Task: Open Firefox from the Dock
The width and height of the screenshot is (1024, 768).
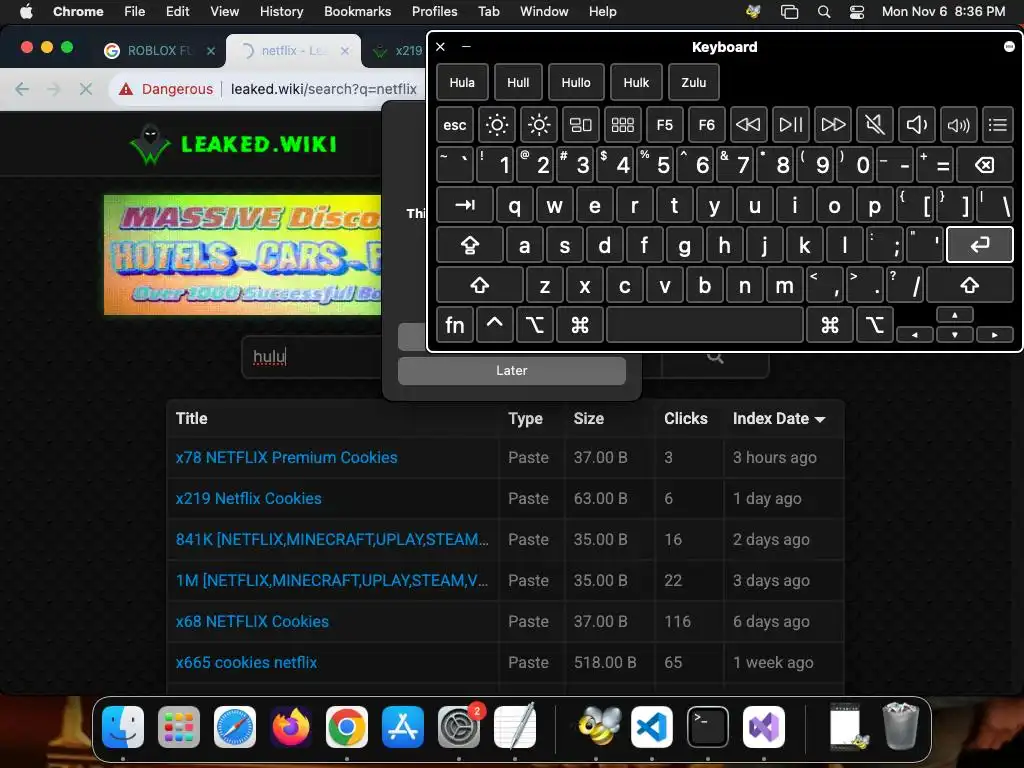Action: coord(291,727)
